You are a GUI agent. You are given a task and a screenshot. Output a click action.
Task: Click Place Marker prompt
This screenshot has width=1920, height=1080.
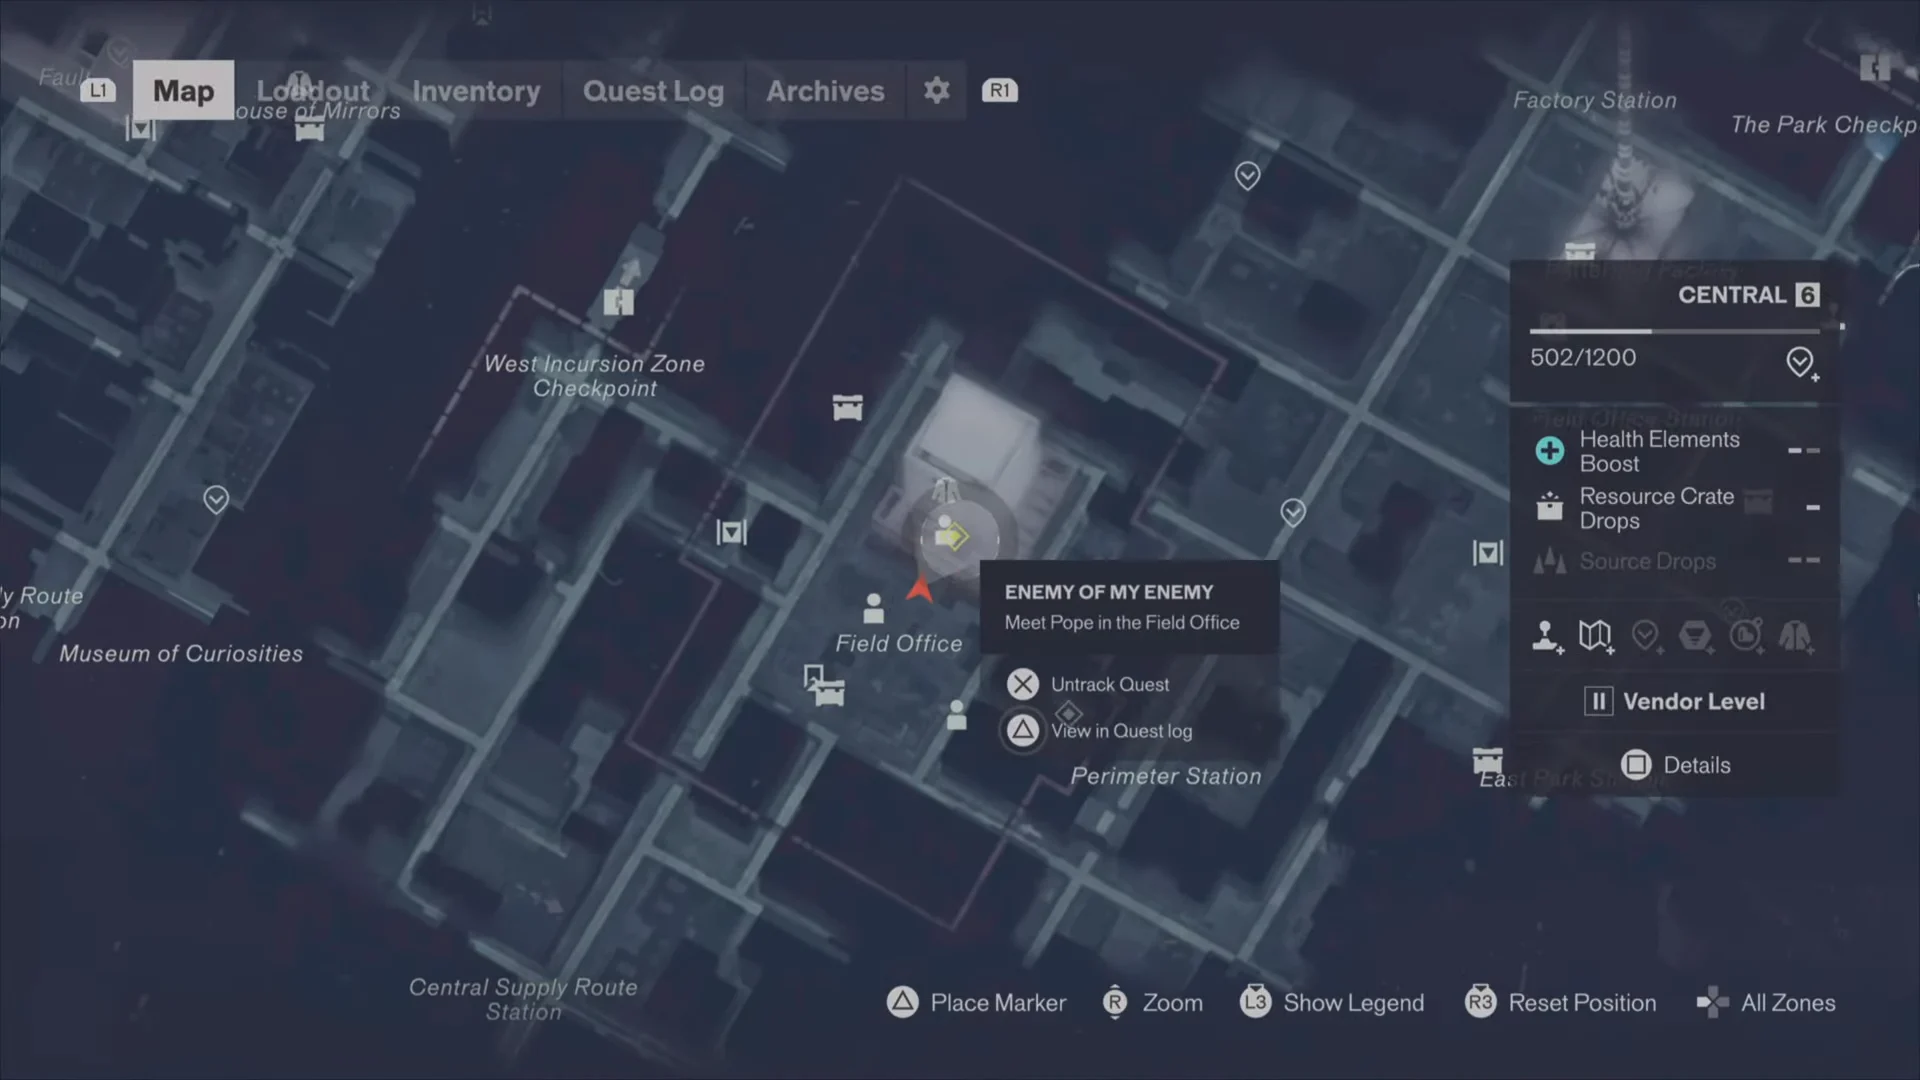click(976, 1002)
